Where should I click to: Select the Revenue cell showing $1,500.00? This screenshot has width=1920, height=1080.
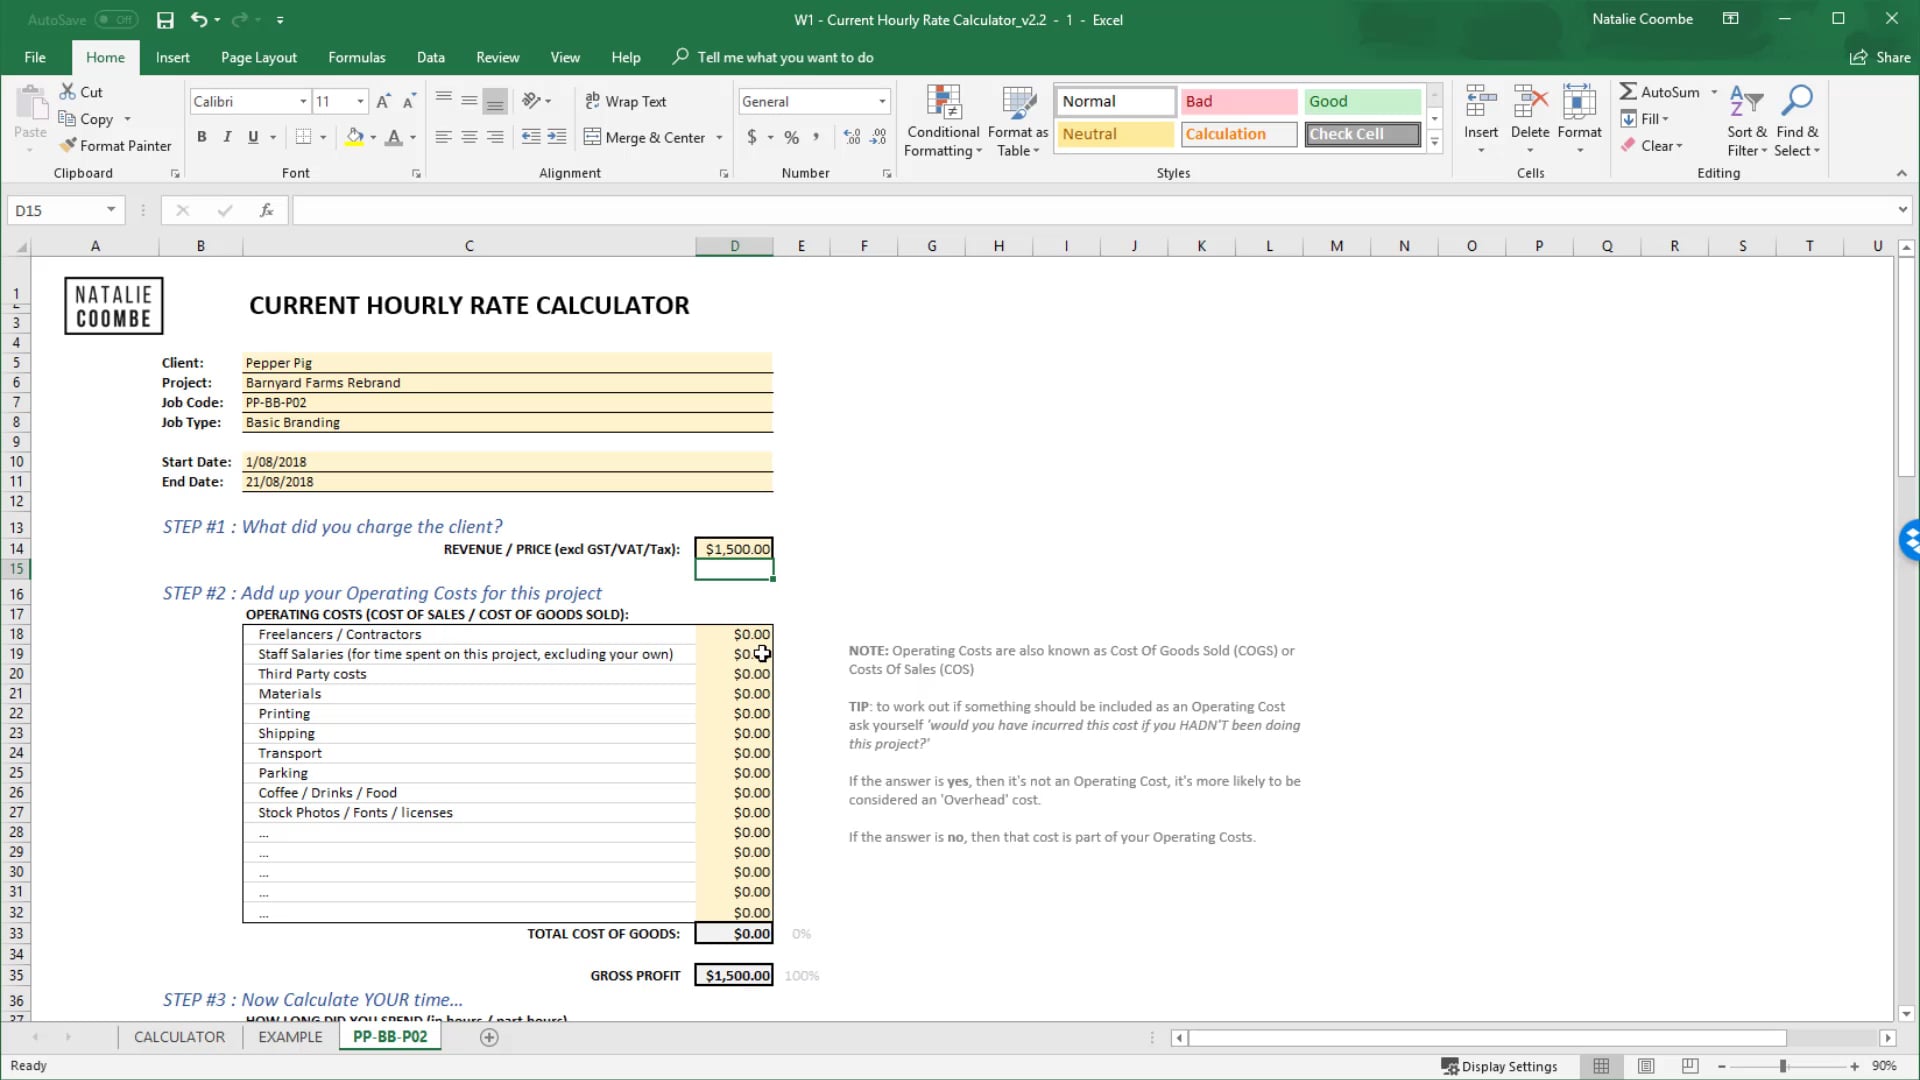733,548
